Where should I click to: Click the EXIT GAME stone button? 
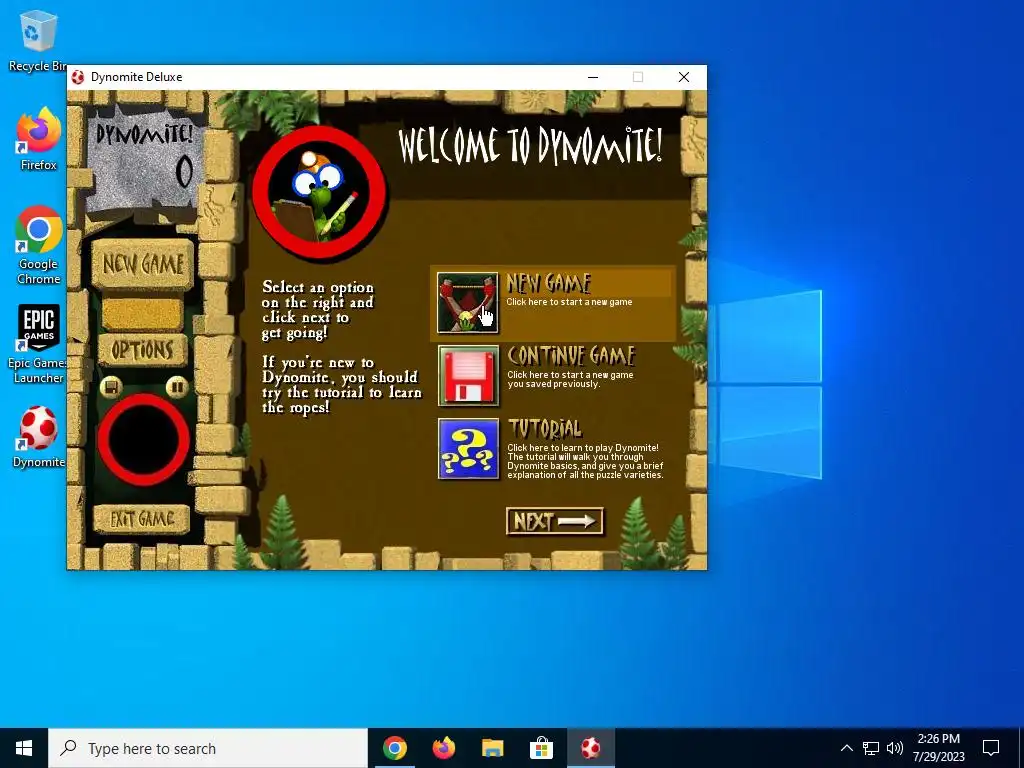point(142,519)
